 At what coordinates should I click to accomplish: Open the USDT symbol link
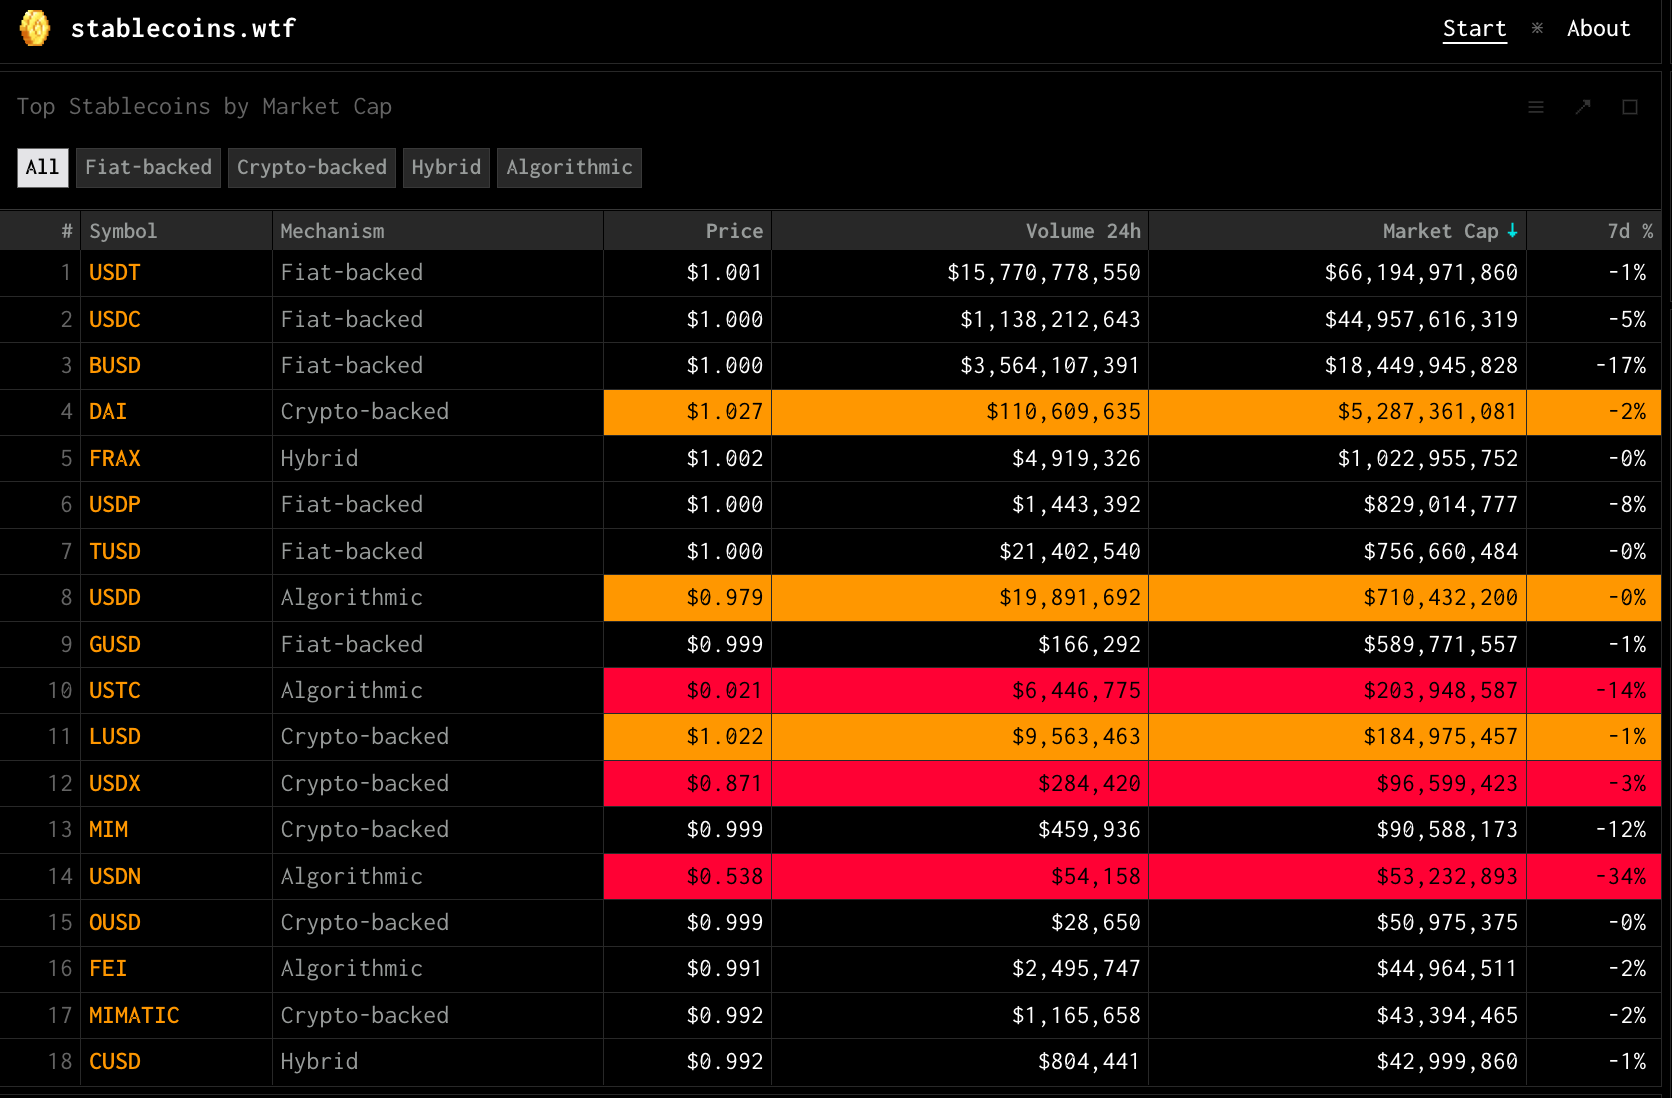(115, 273)
